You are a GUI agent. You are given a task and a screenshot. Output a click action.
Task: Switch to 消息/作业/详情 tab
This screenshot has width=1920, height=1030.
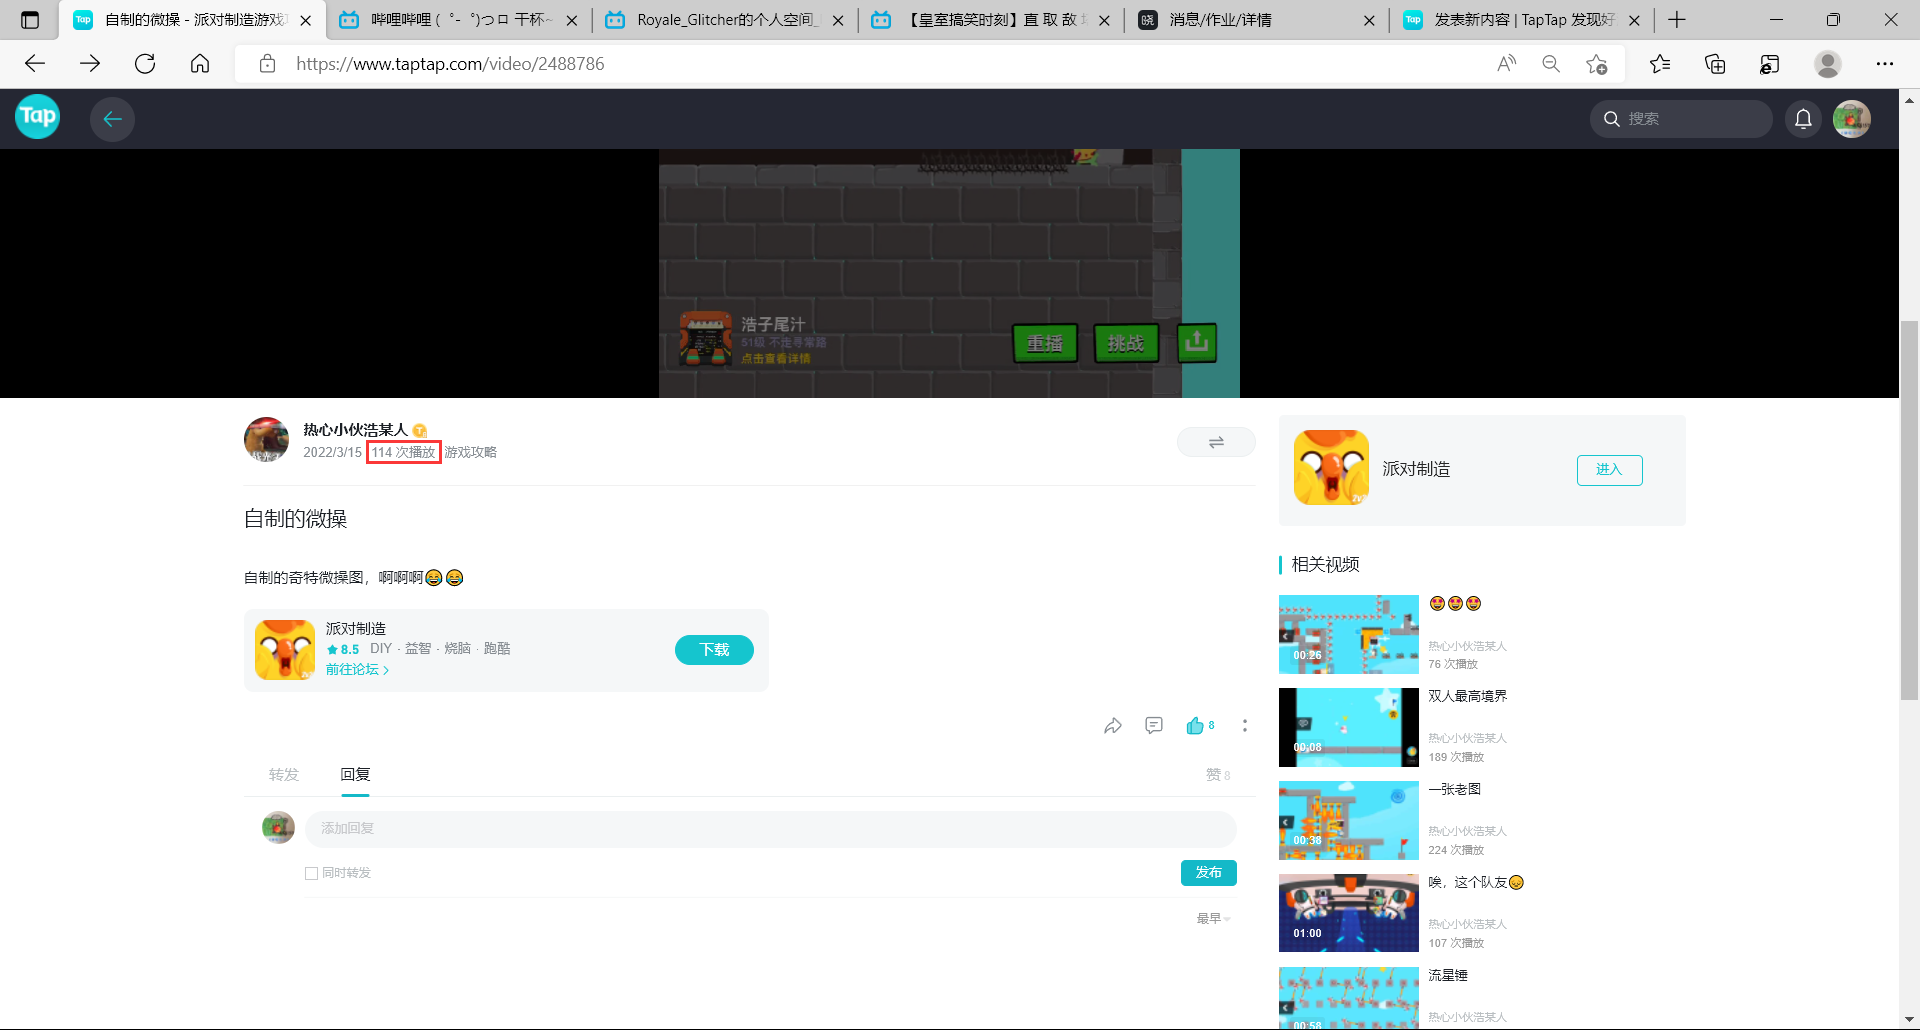1257,20
